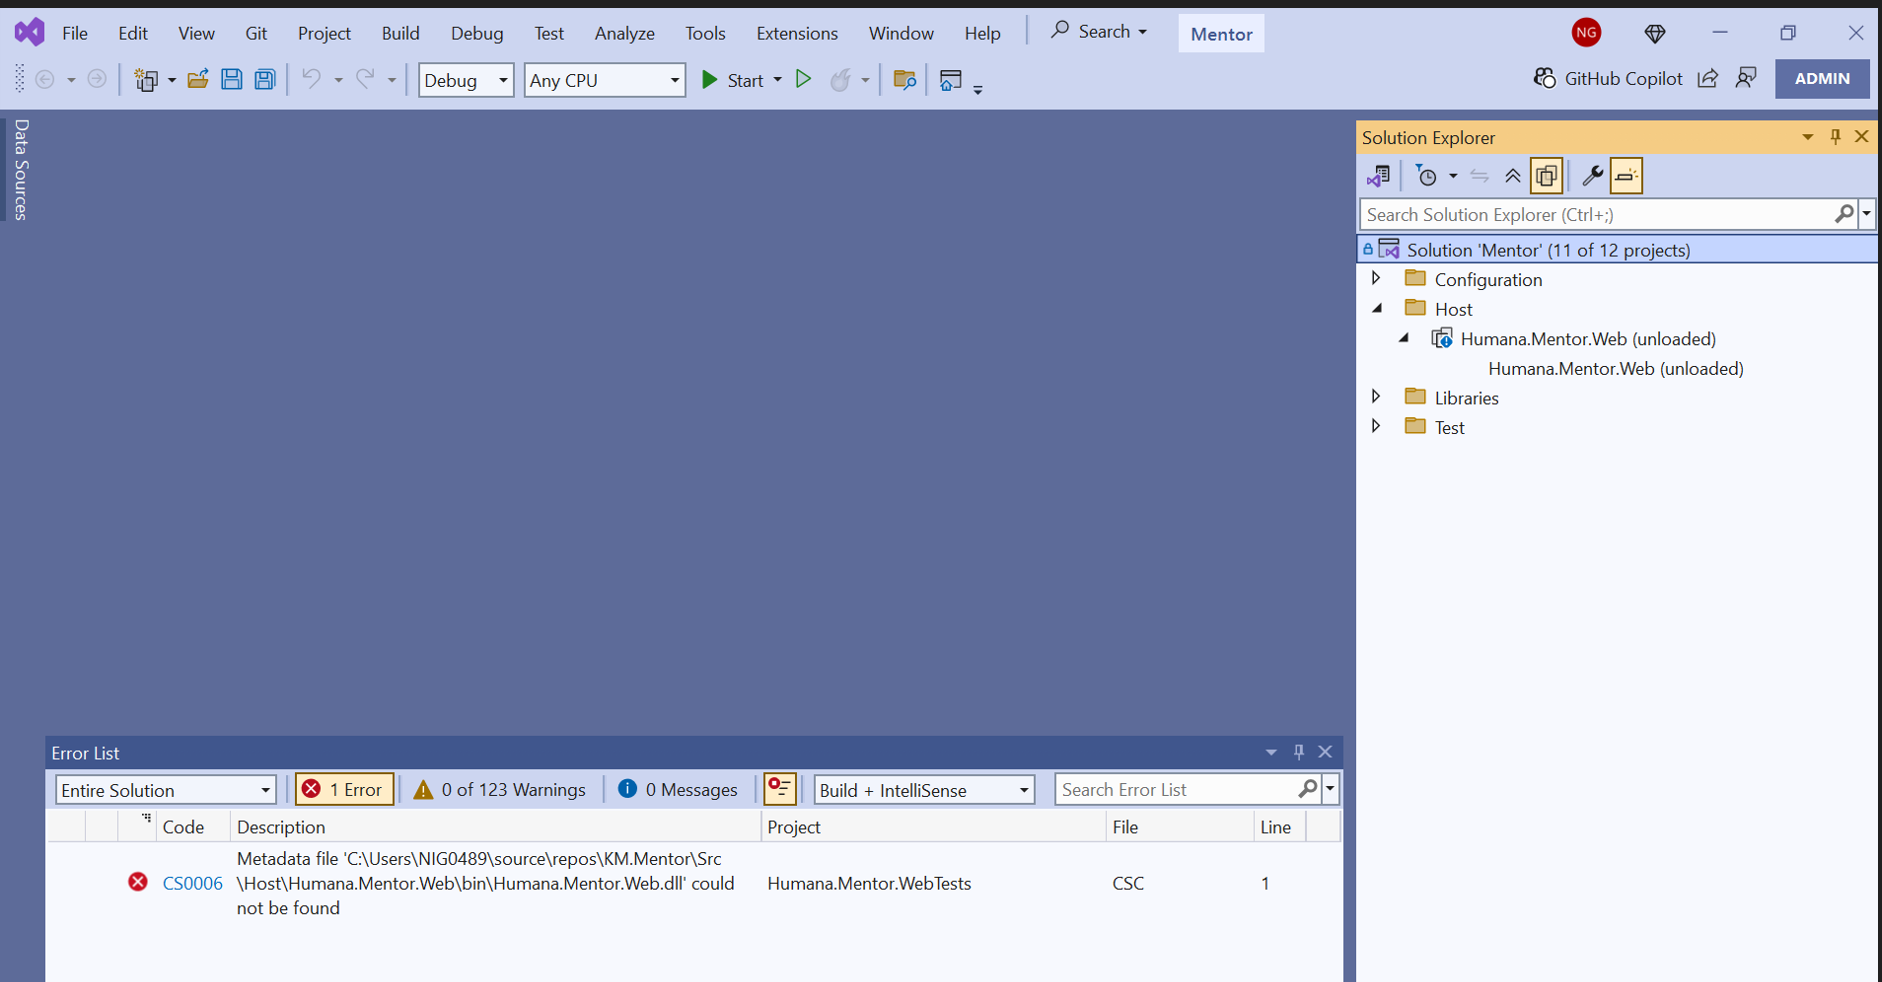Viewport: 1882px width, 982px height.
Task: Click the green Start button
Action: tap(733, 80)
